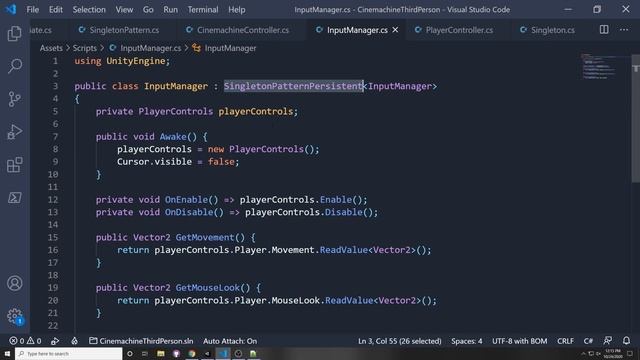The height and width of the screenshot is (360, 640).
Task: Open the Help menu
Action: click(x=237, y=9)
